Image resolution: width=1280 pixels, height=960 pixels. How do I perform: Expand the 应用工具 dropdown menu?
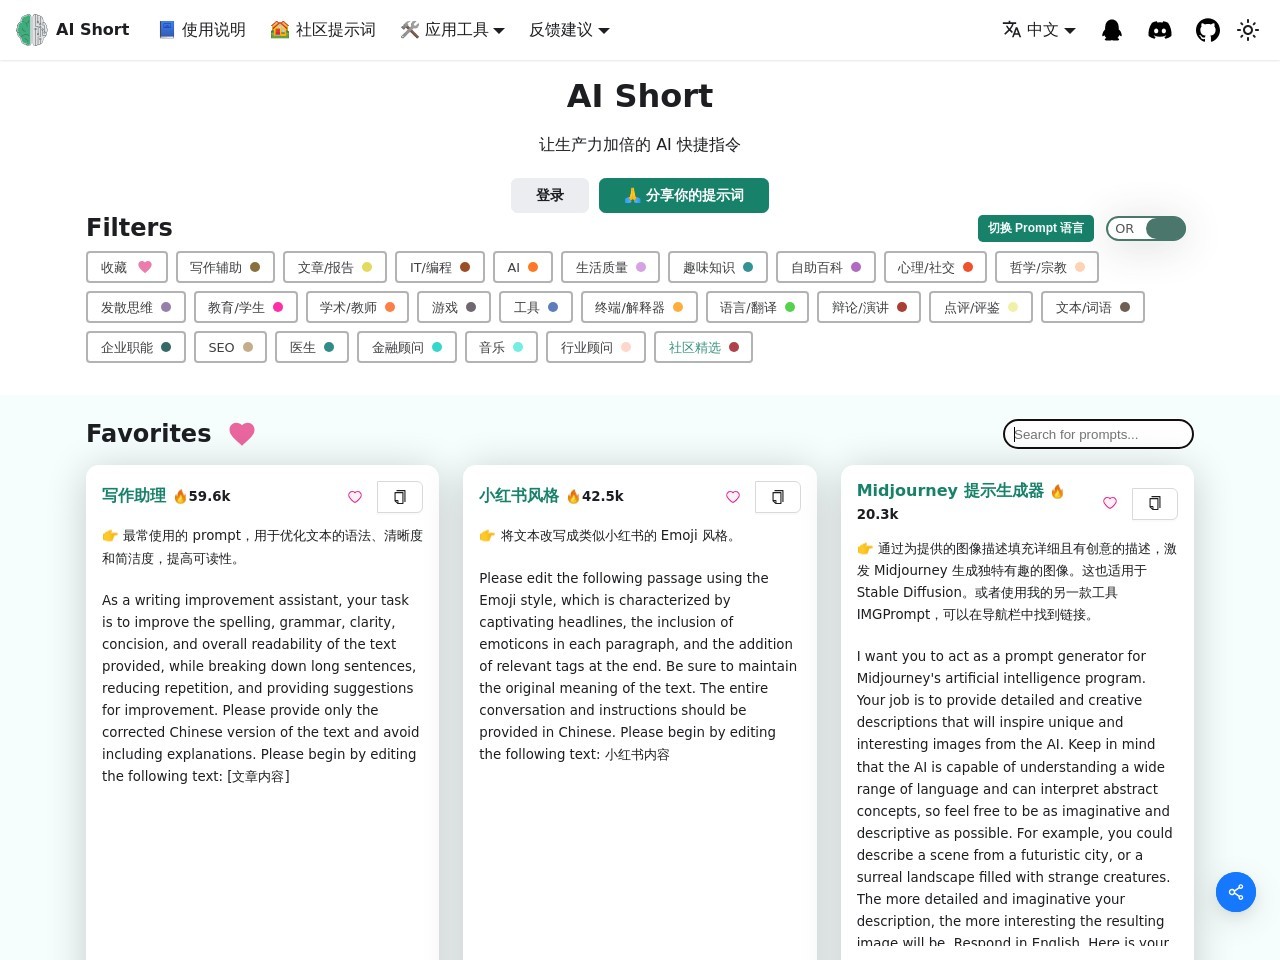pyautogui.click(x=453, y=30)
